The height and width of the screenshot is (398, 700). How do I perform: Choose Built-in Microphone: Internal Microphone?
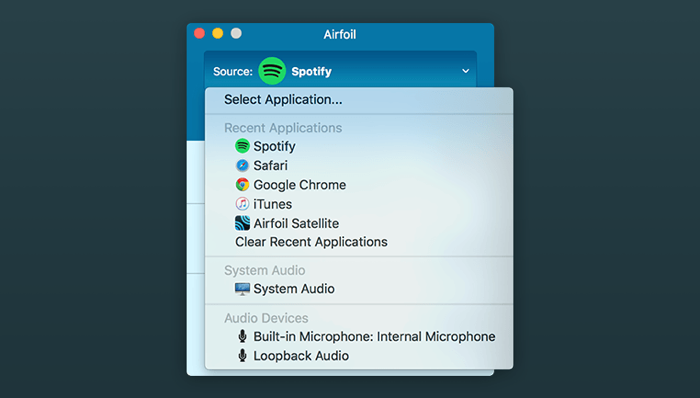(x=374, y=336)
